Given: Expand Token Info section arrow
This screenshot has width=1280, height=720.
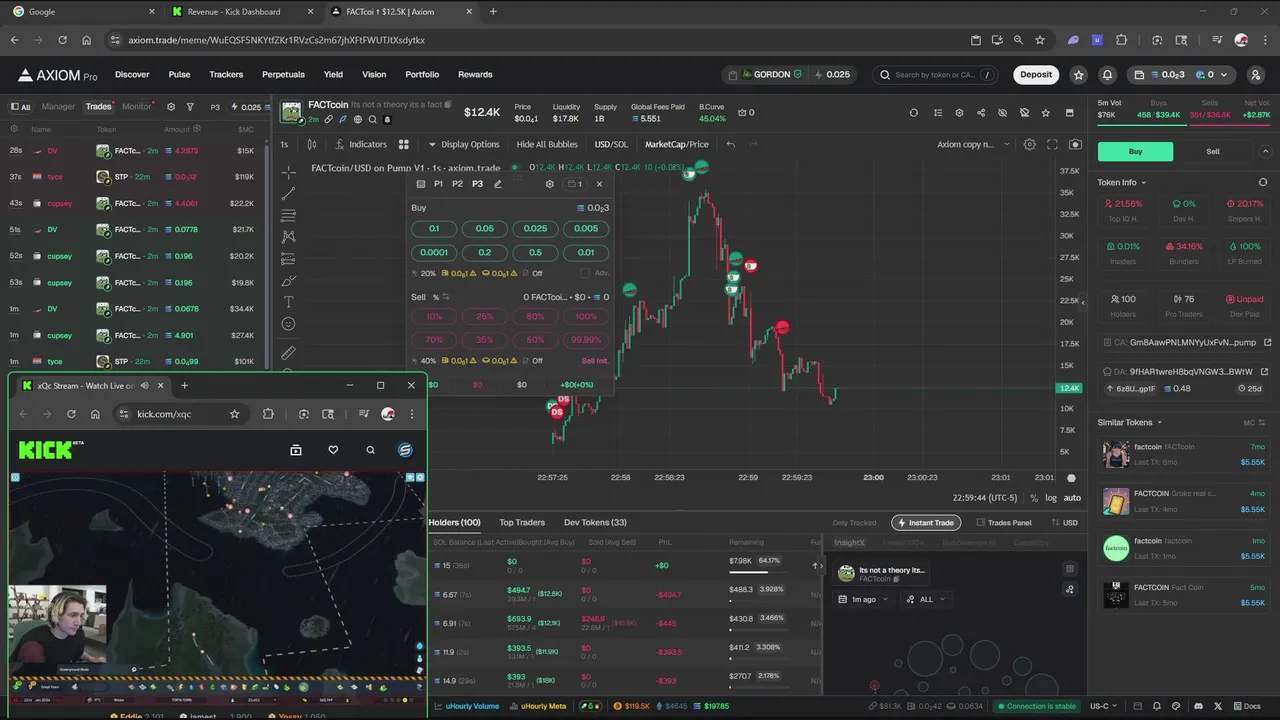Looking at the screenshot, I should 1144,182.
